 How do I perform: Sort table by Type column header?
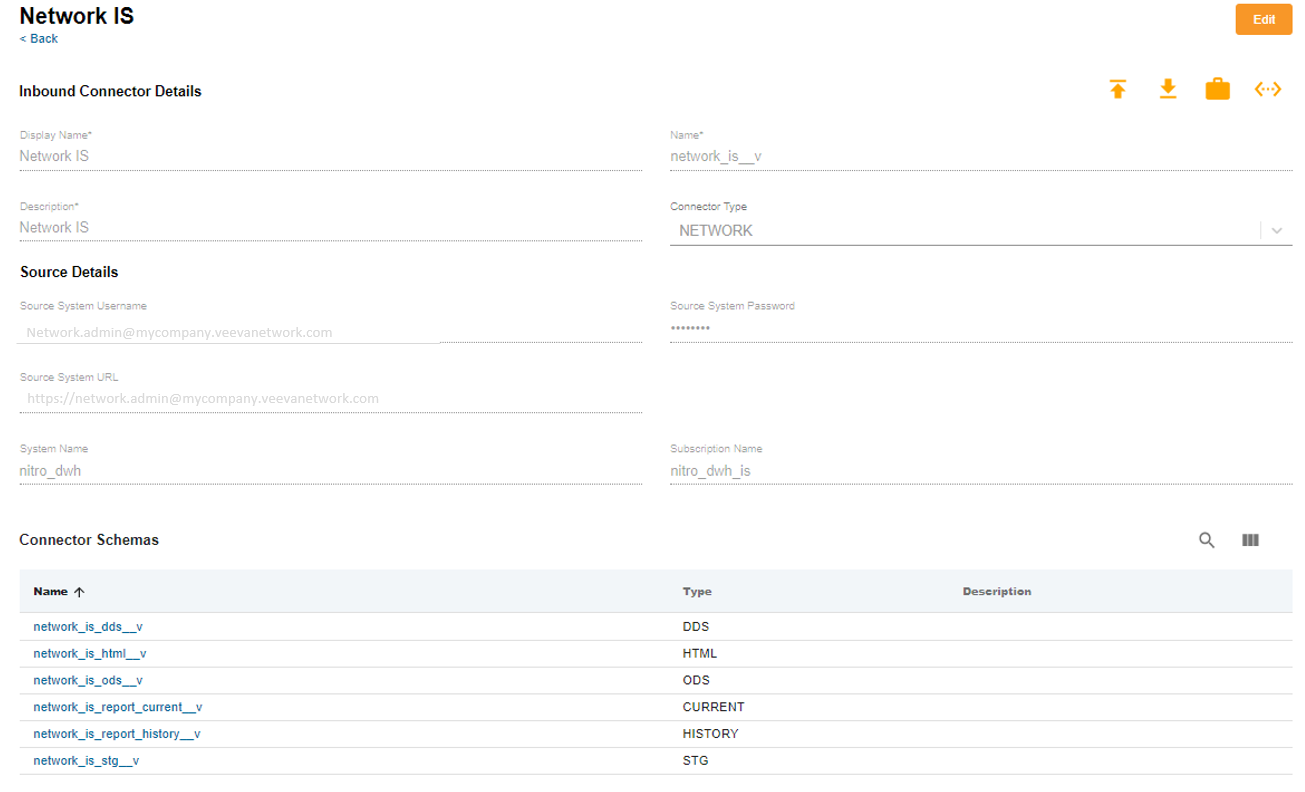[x=697, y=592]
